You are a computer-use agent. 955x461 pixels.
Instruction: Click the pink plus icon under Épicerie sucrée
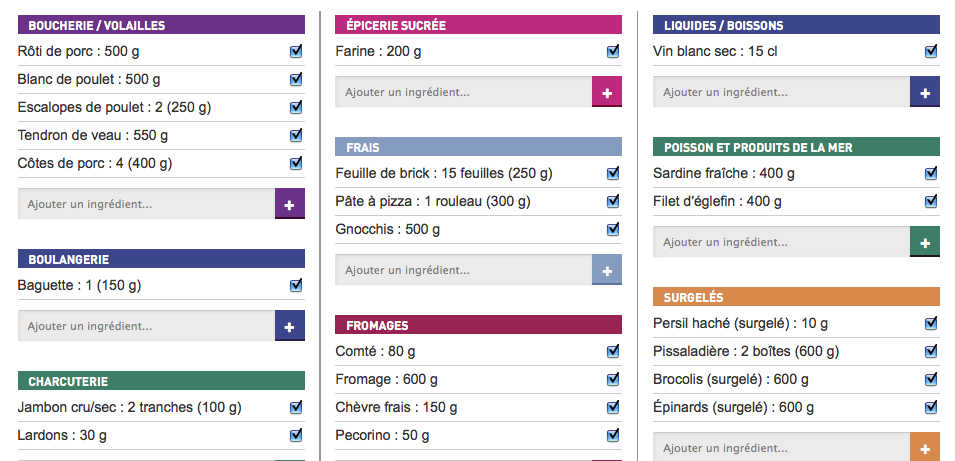607,92
